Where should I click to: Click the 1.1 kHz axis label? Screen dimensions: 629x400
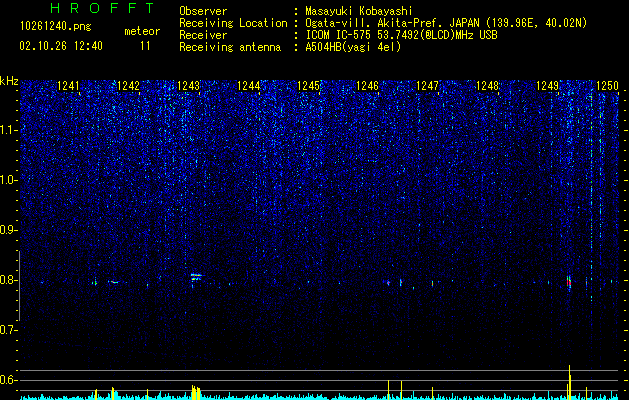coord(9,130)
